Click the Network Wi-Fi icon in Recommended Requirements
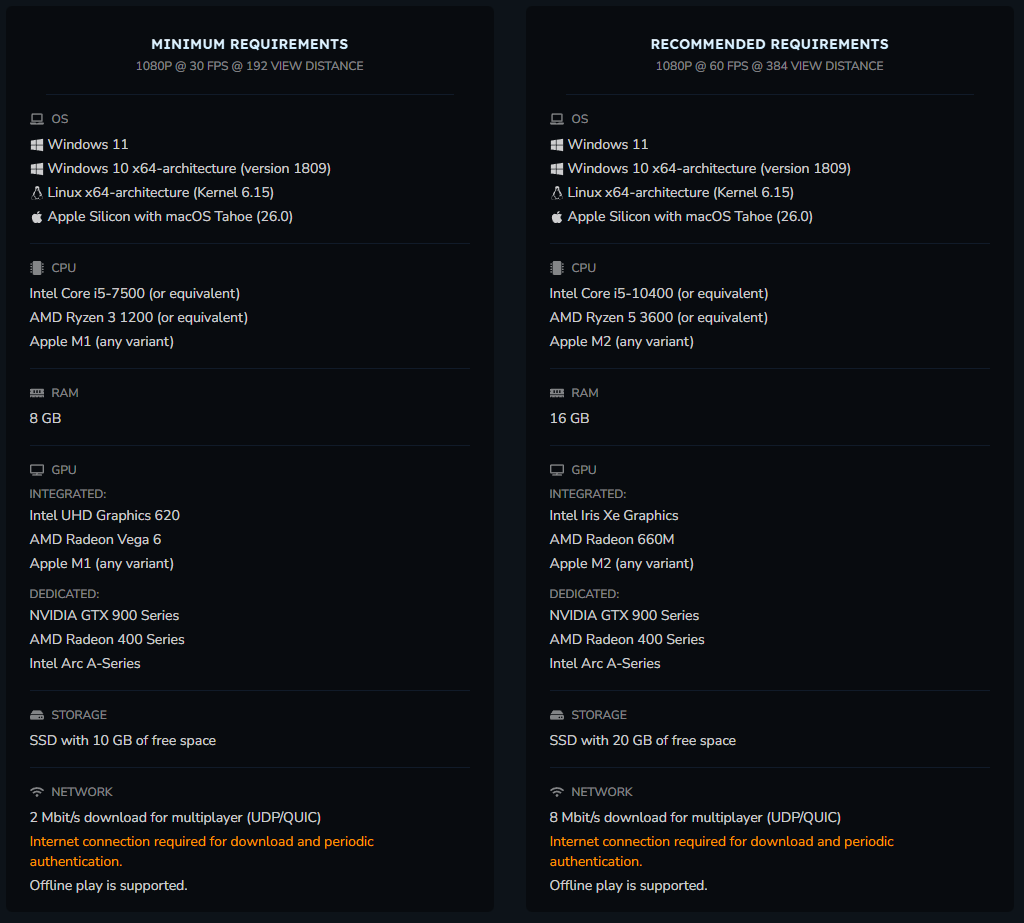The height and width of the screenshot is (923, 1024). (x=557, y=792)
